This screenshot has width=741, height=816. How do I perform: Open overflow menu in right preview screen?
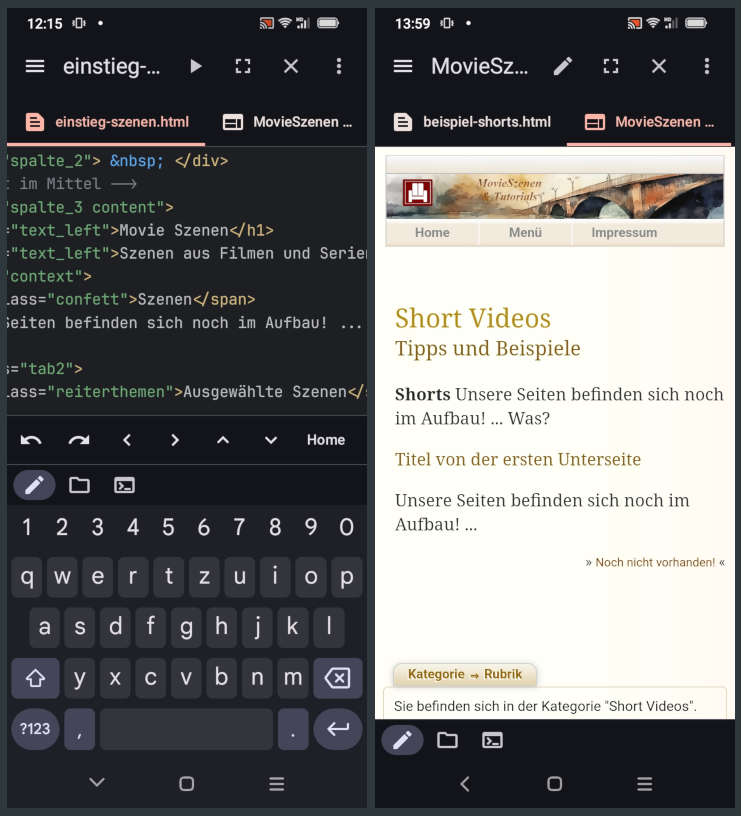707,66
